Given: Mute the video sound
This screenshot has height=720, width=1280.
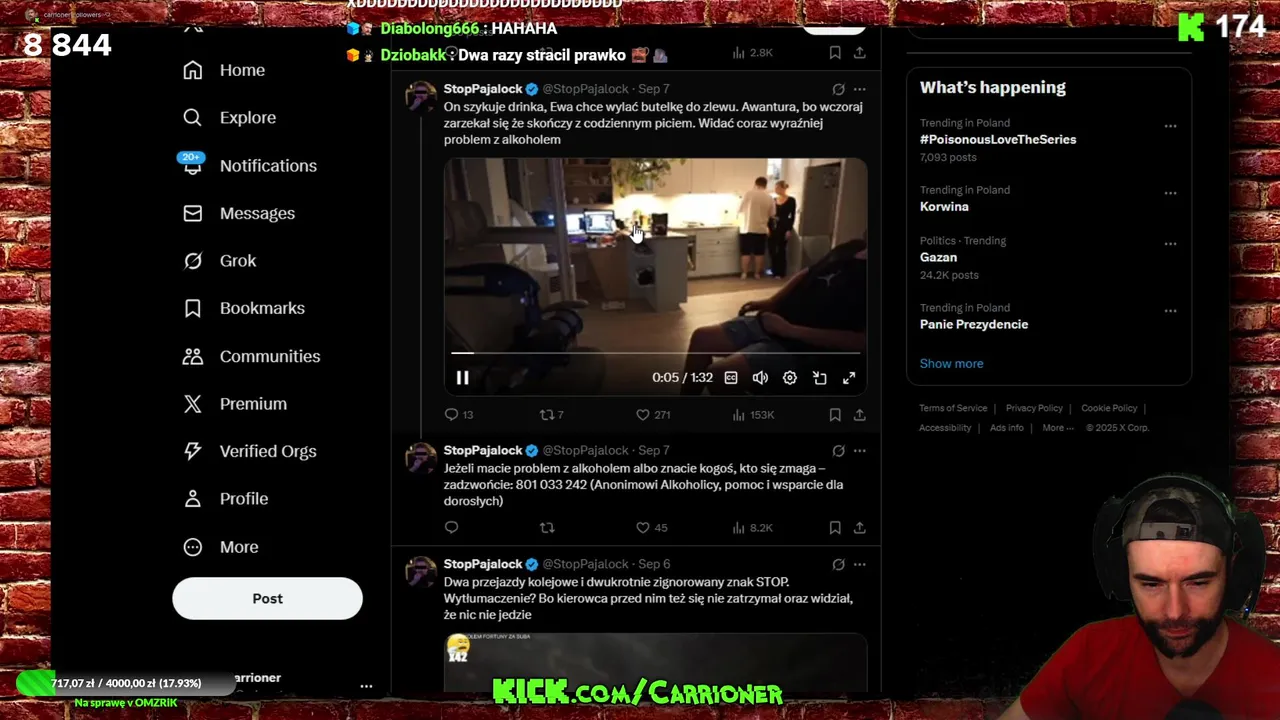Looking at the screenshot, I should point(760,378).
